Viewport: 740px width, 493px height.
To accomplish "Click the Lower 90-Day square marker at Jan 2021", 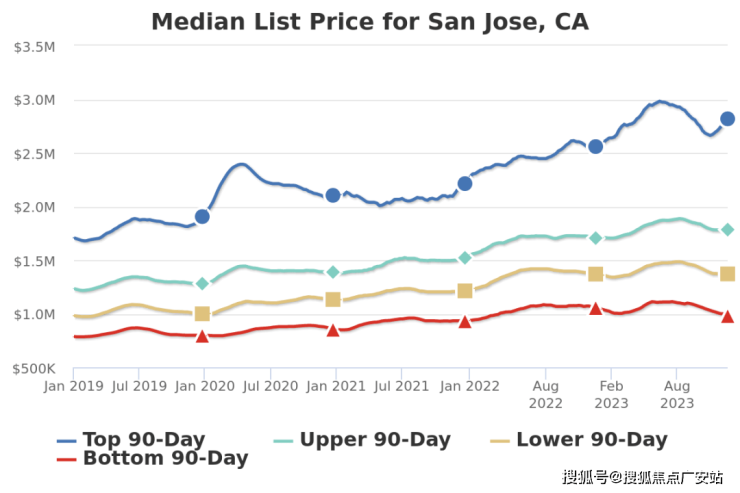I will pyautogui.click(x=333, y=299).
